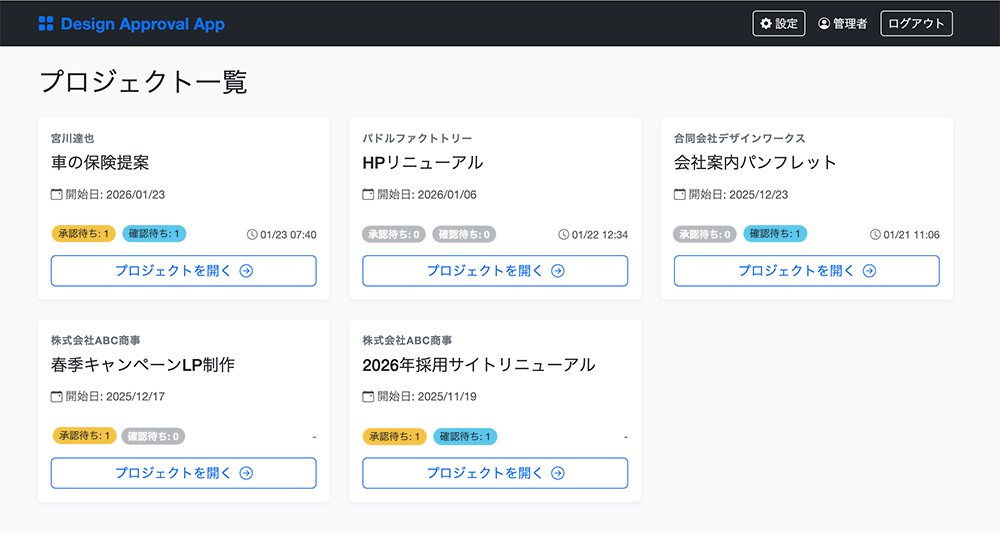The width and height of the screenshot is (1000, 533).
Task: Click the user avatar icon beside 管理者
Action: point(824,24)
